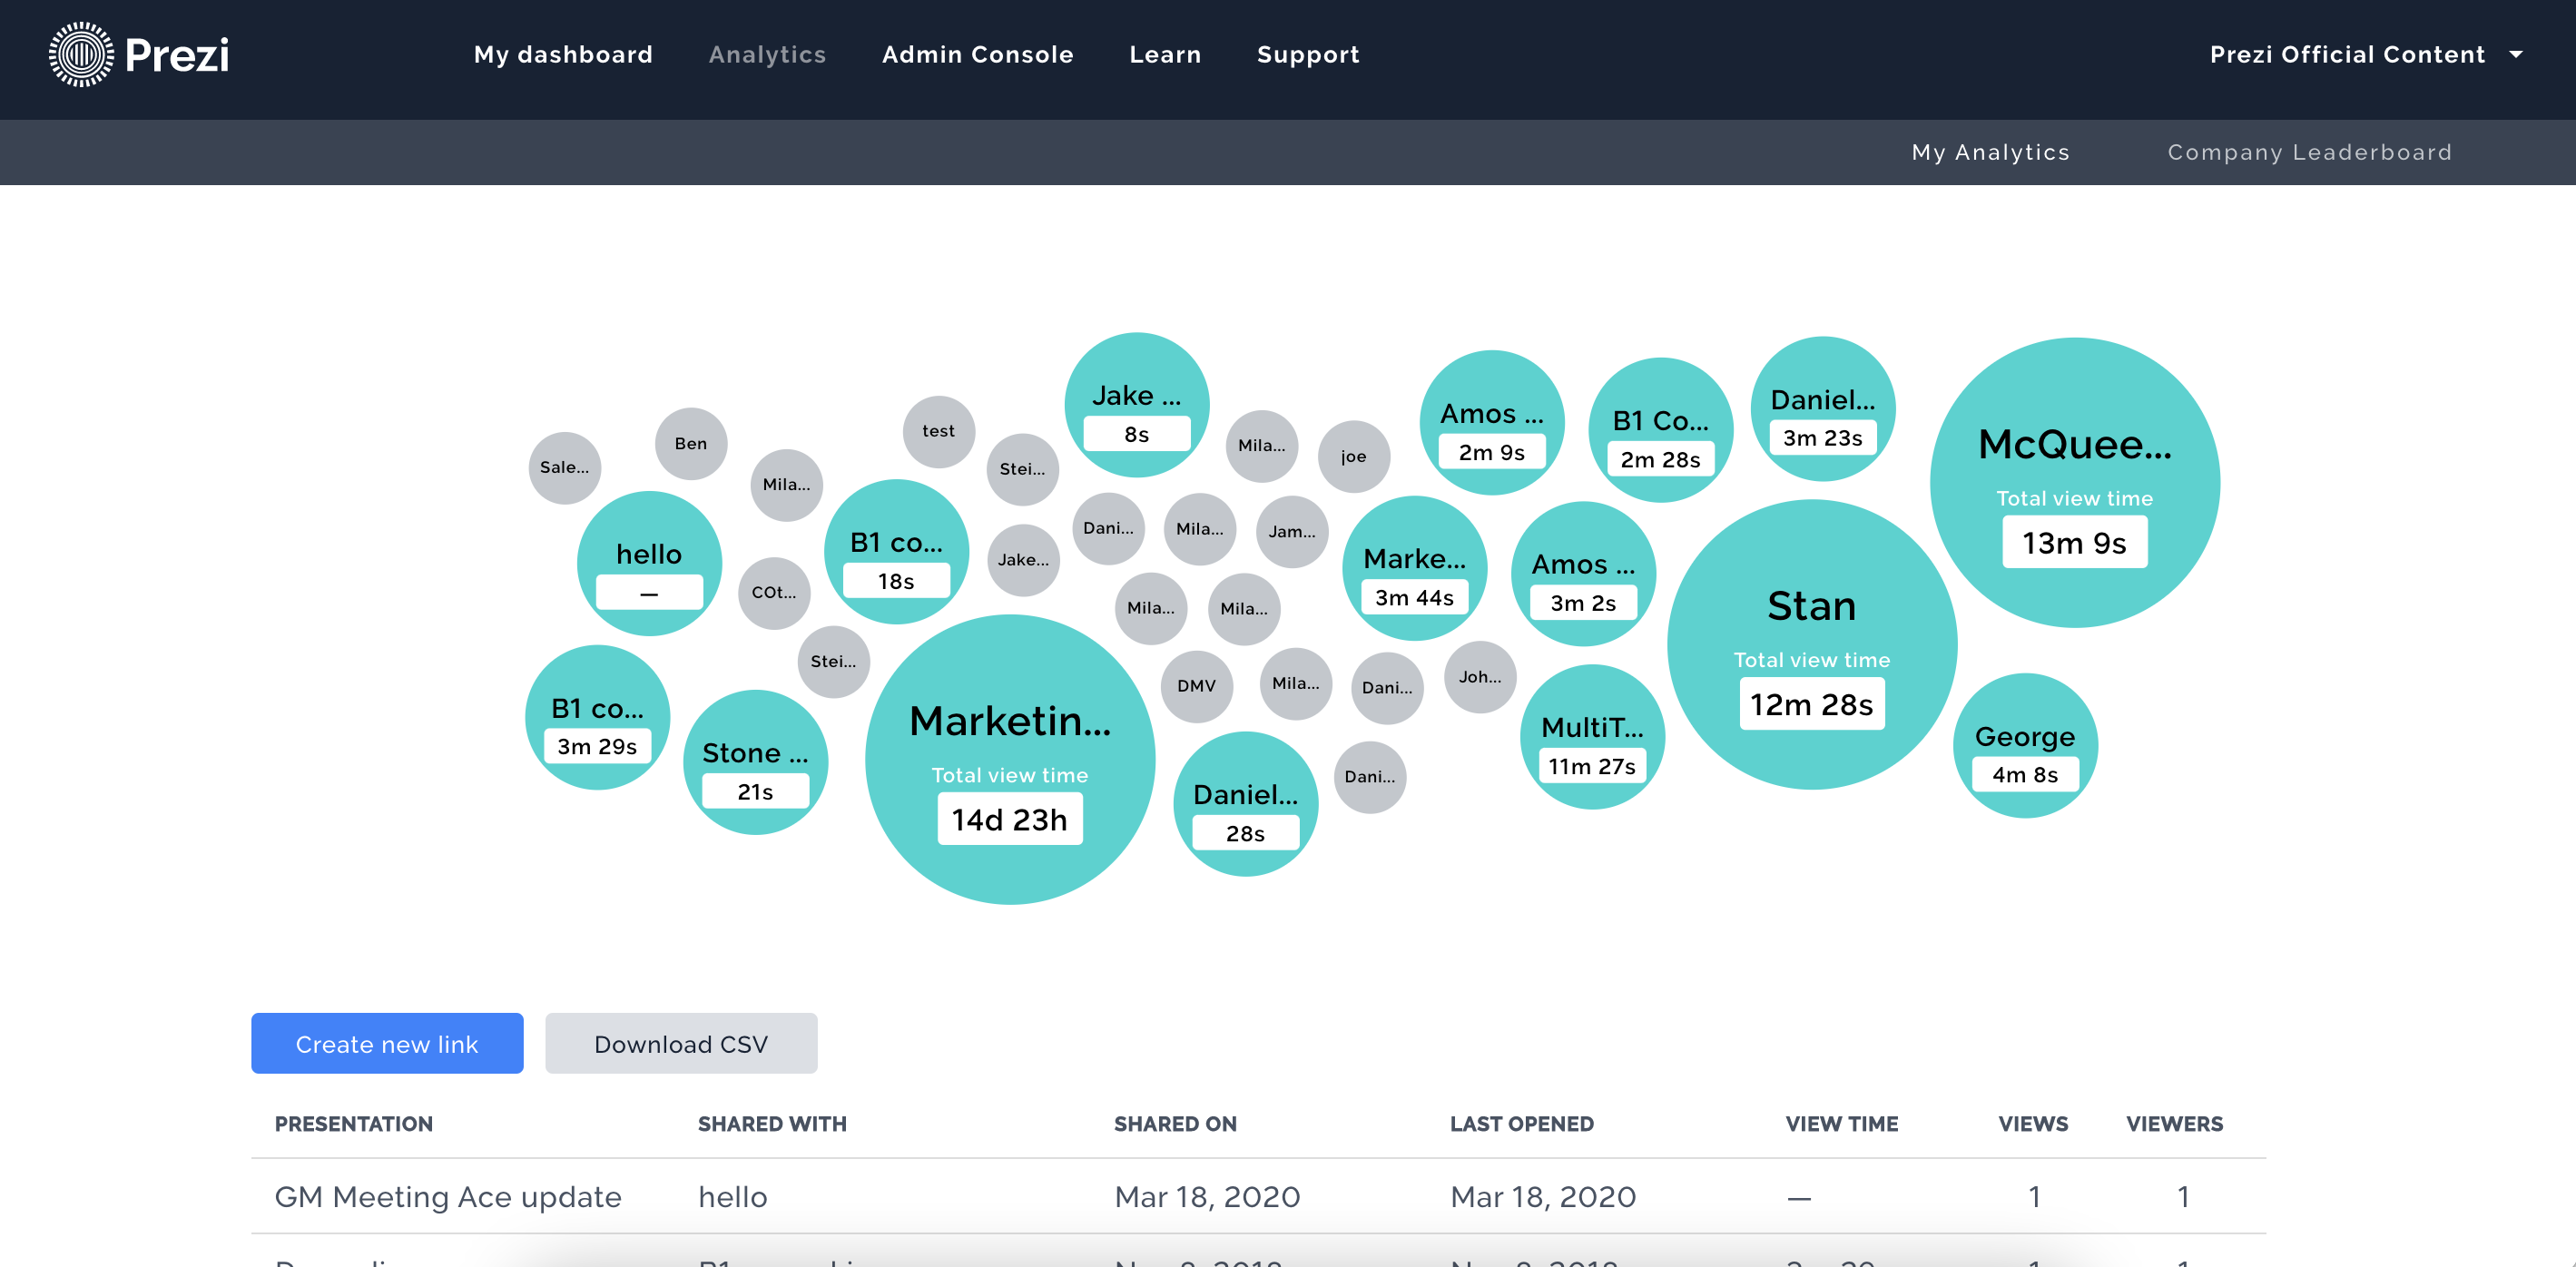Screen dimensions: 2576x1267
Task: Switch to the Company Leaderboard tab
Action: click(2309, 152)
